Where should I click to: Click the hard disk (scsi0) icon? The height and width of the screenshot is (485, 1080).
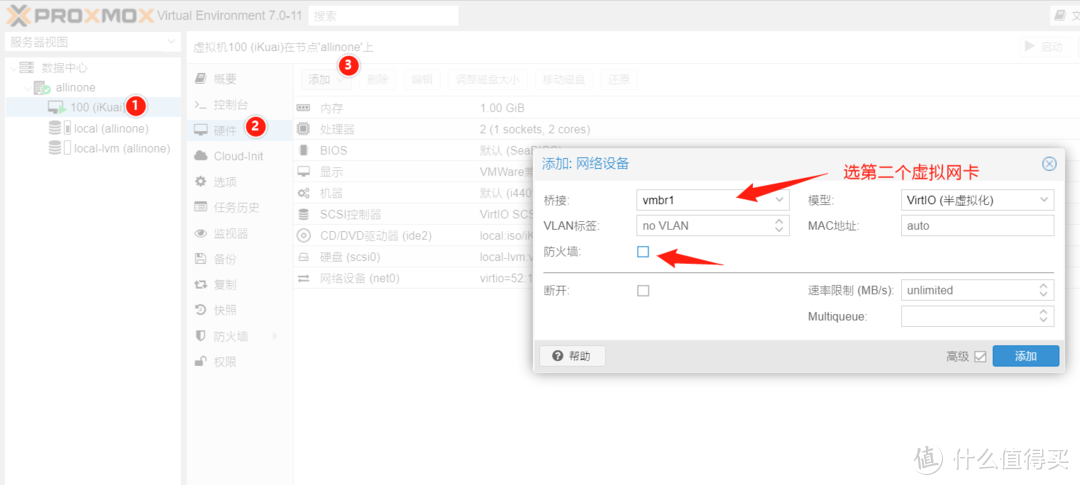coord(303,257)
